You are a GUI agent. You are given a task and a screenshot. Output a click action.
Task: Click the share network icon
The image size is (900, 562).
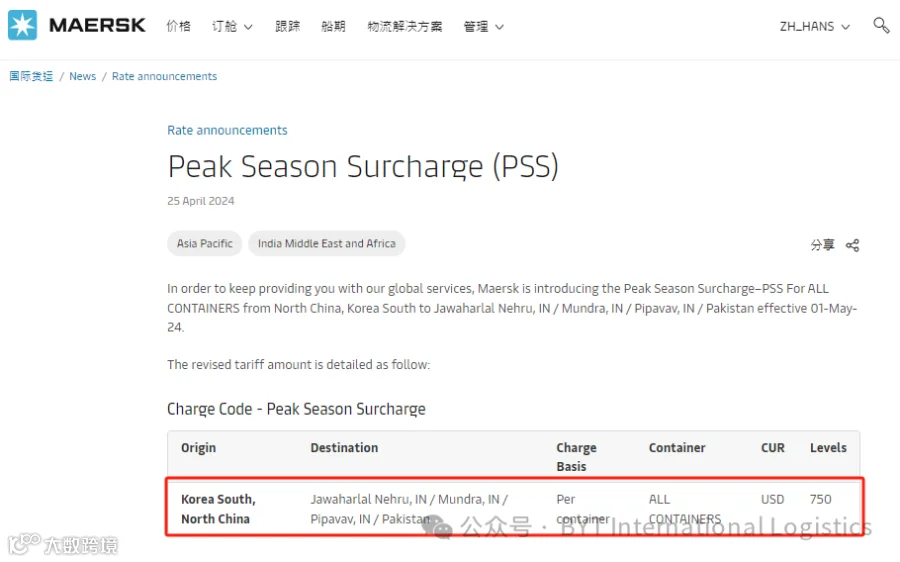pos(852,245)
